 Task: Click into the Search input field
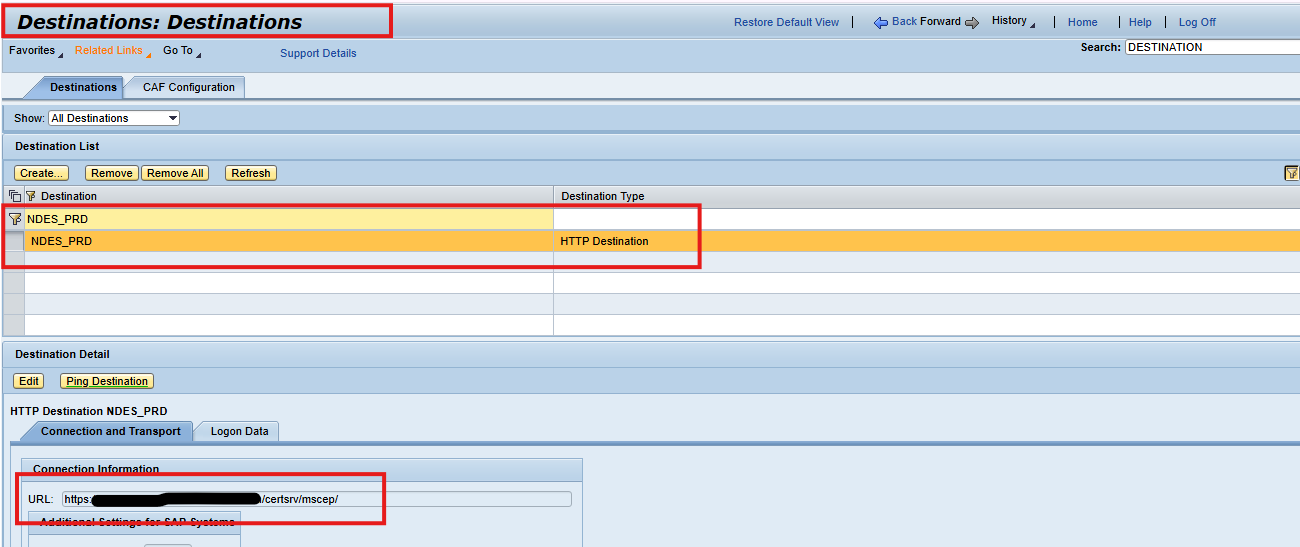click(x=1212, y=47)
